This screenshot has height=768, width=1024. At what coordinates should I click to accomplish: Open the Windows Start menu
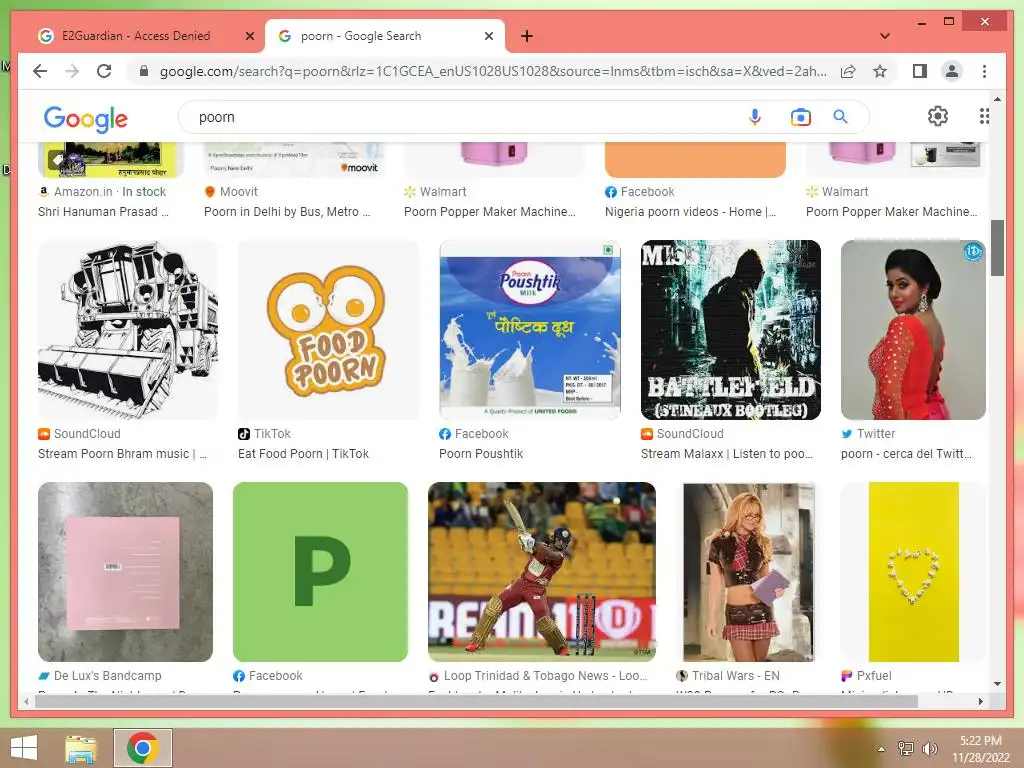[24, 748]
